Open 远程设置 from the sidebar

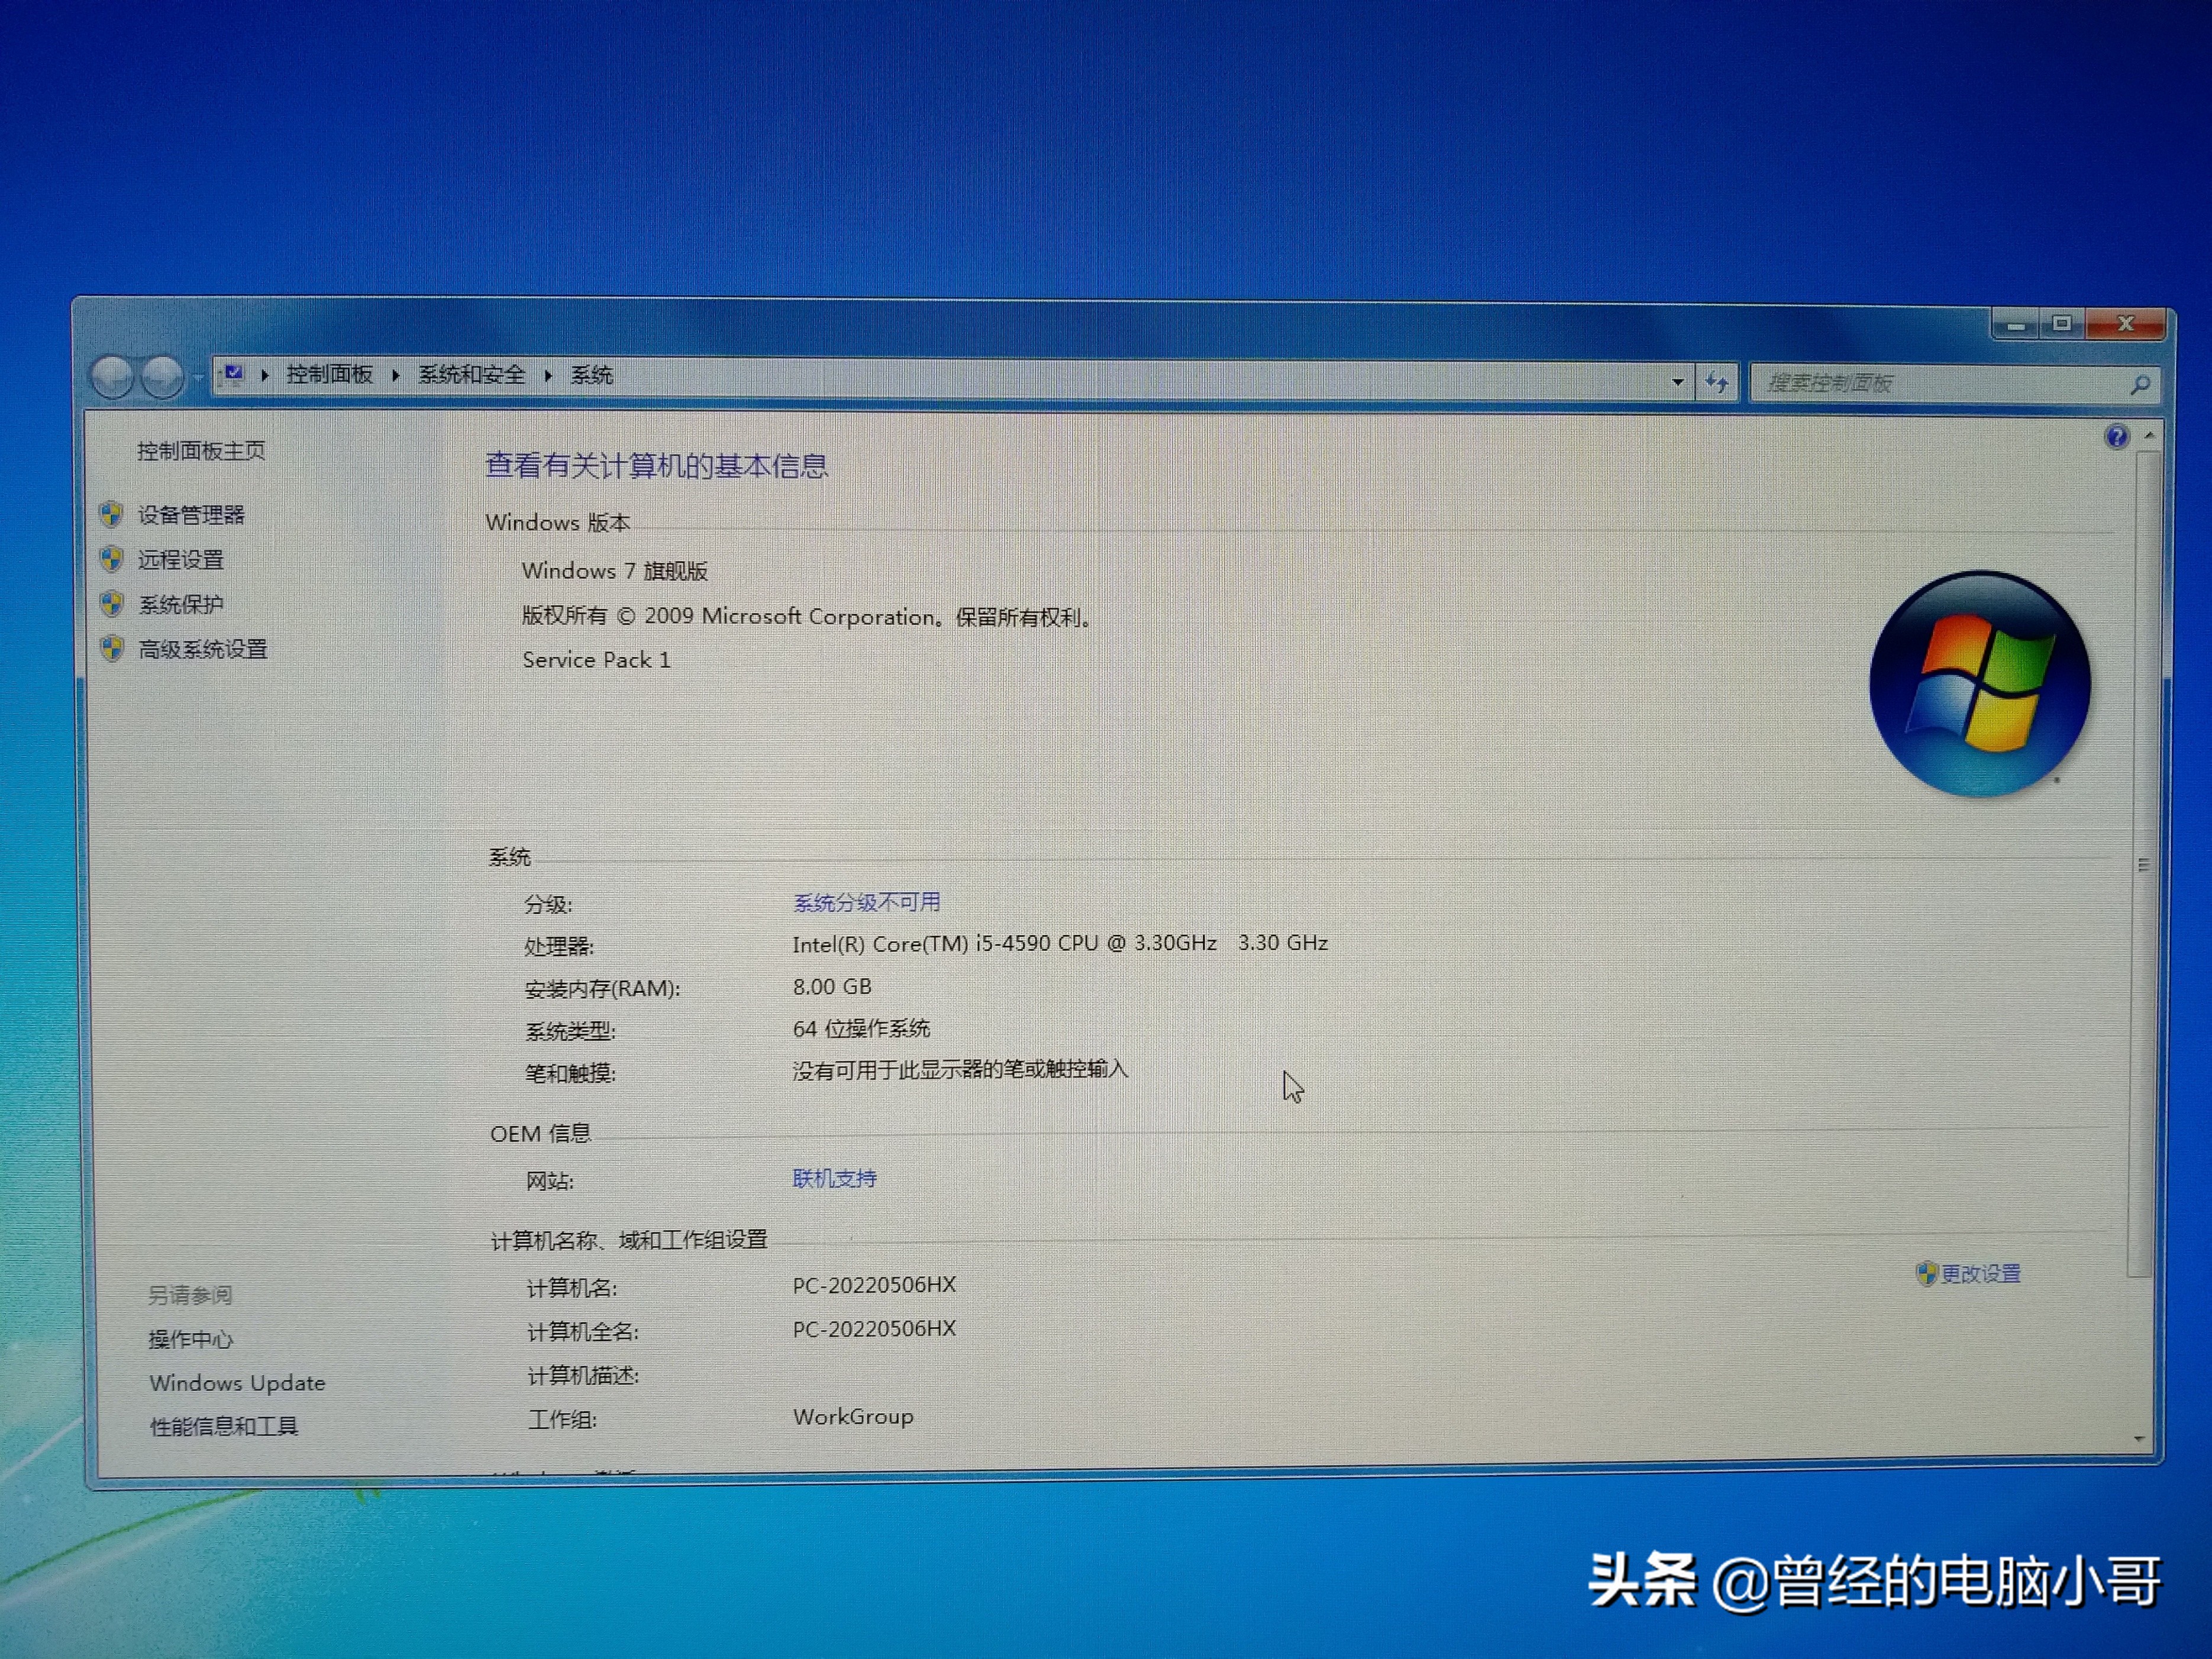point(181,560)
